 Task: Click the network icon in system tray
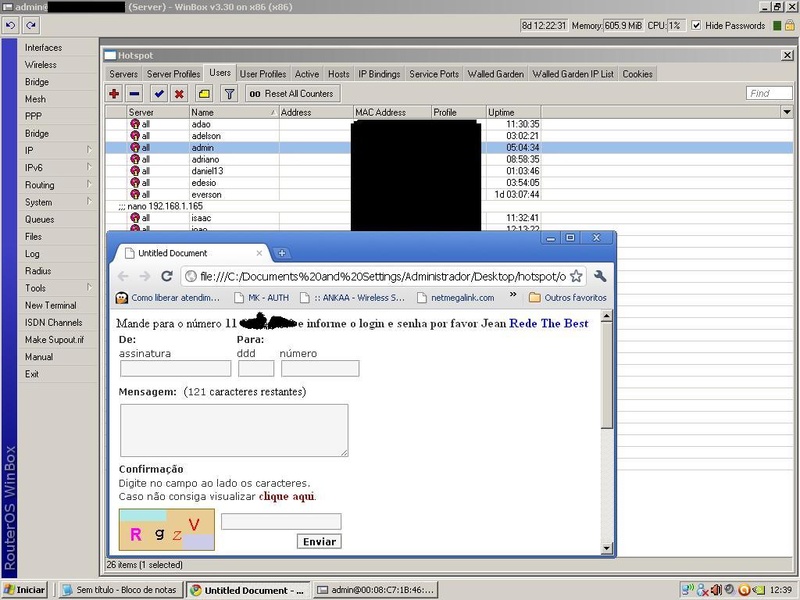[688, 590]
